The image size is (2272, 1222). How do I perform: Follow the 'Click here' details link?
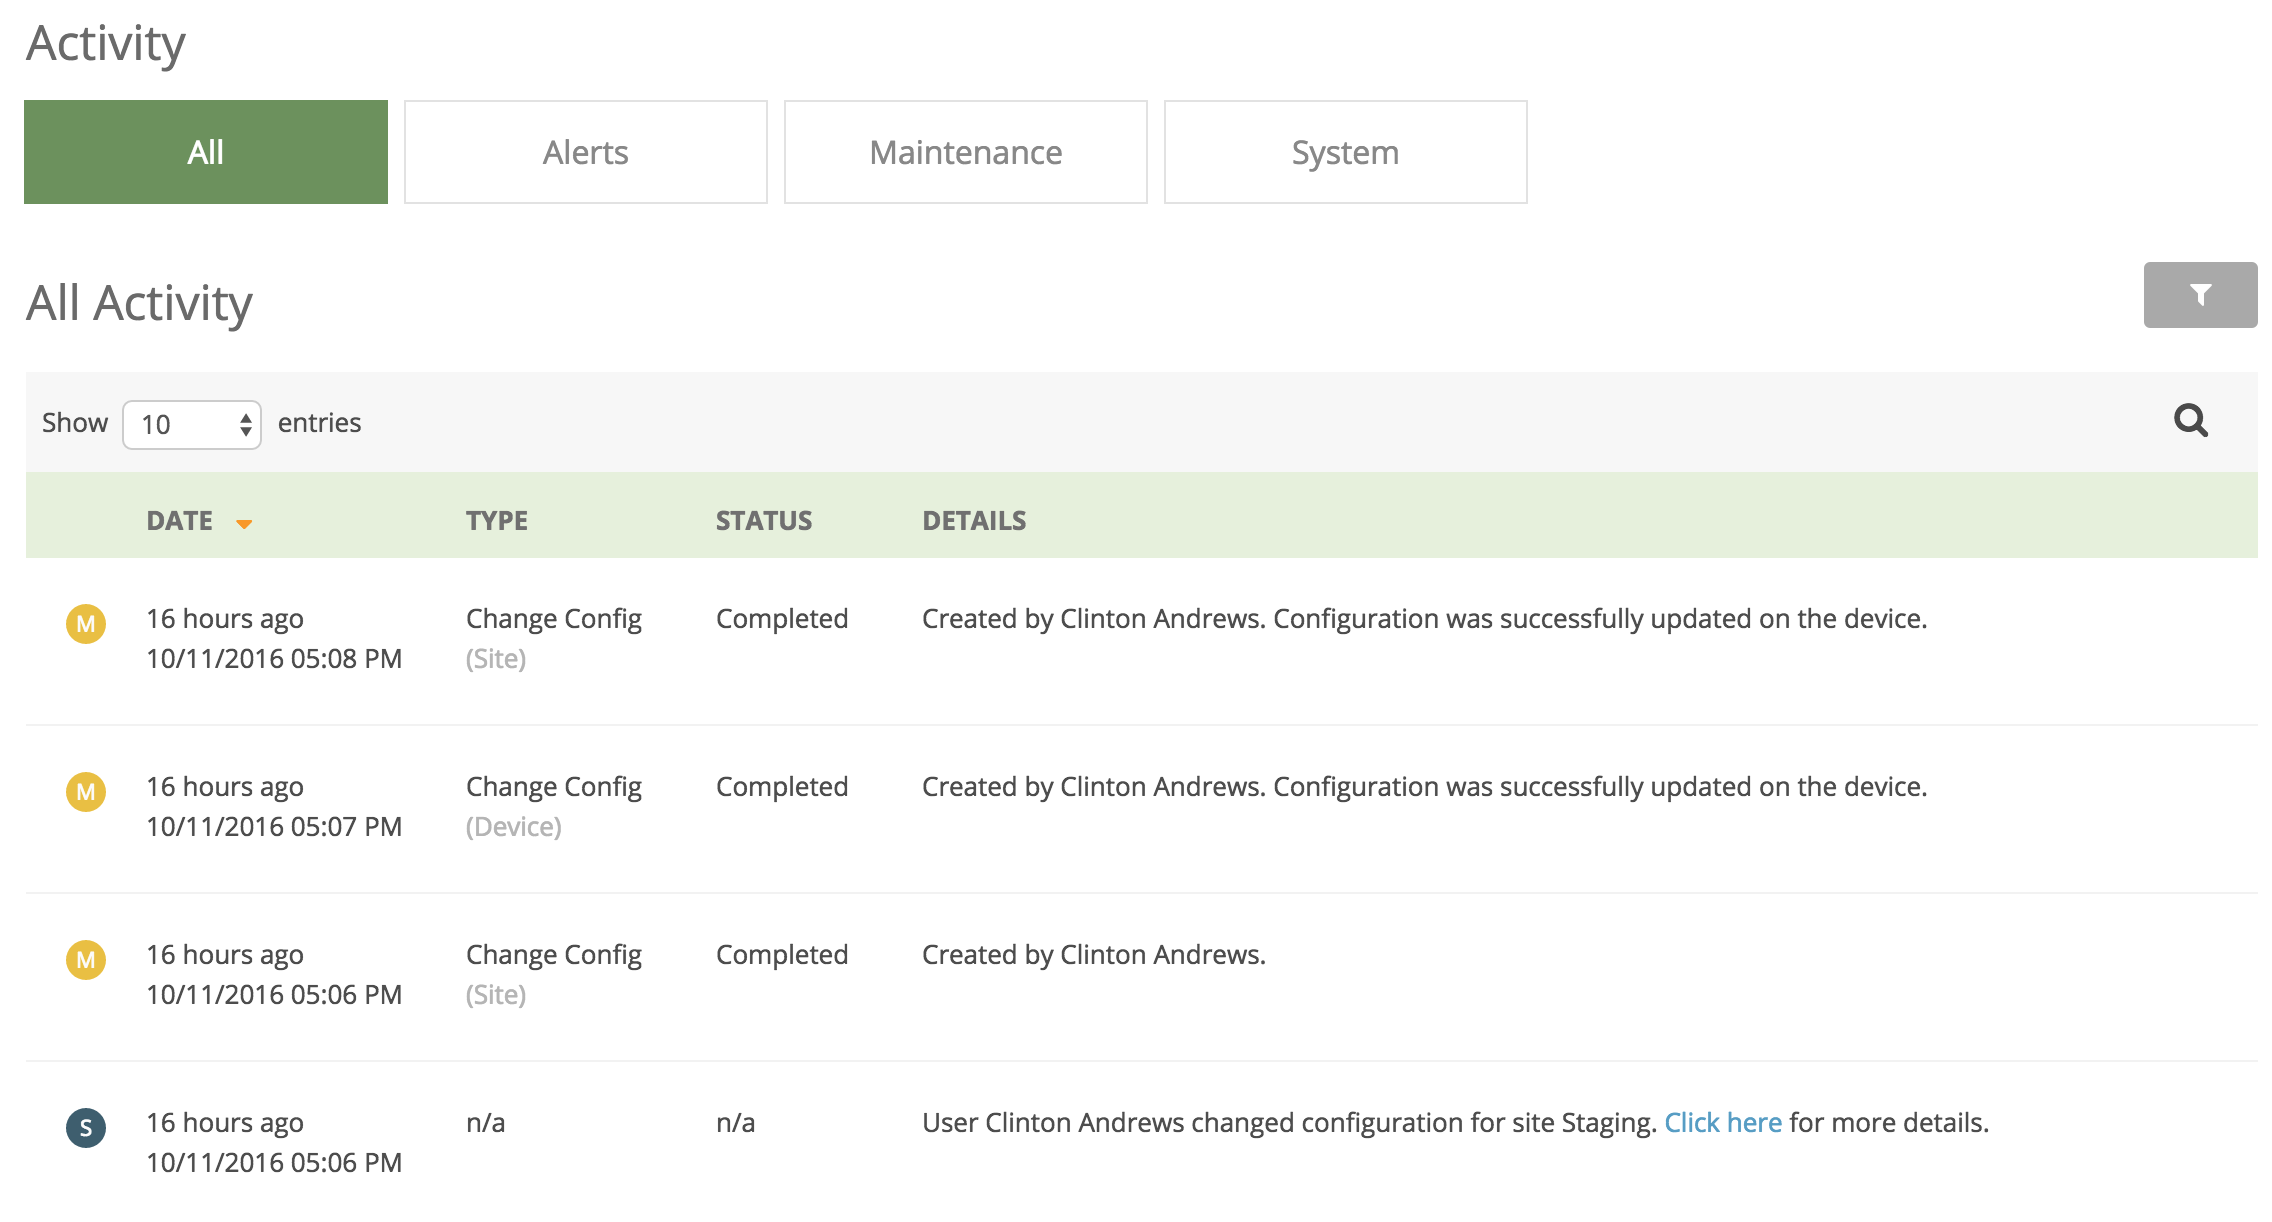pos(1722,1123)
